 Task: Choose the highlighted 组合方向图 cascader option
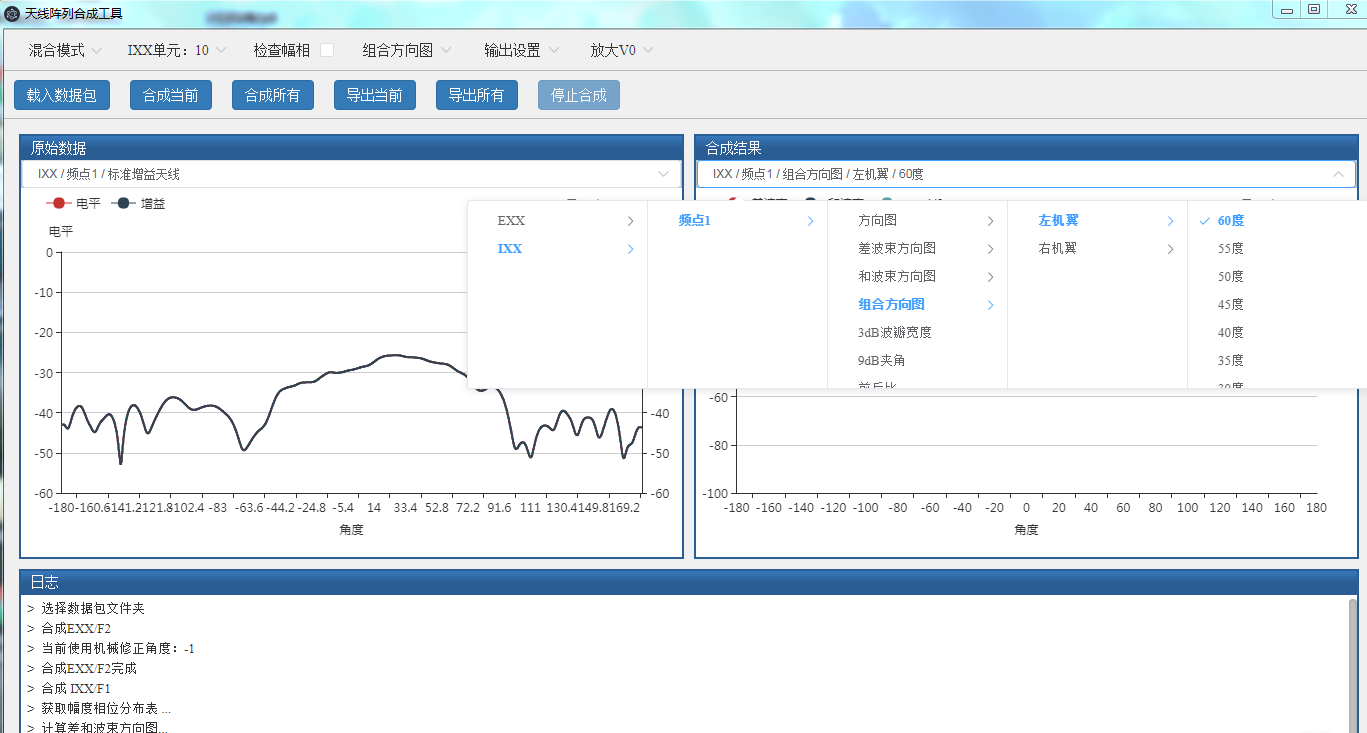click(917, 305)
